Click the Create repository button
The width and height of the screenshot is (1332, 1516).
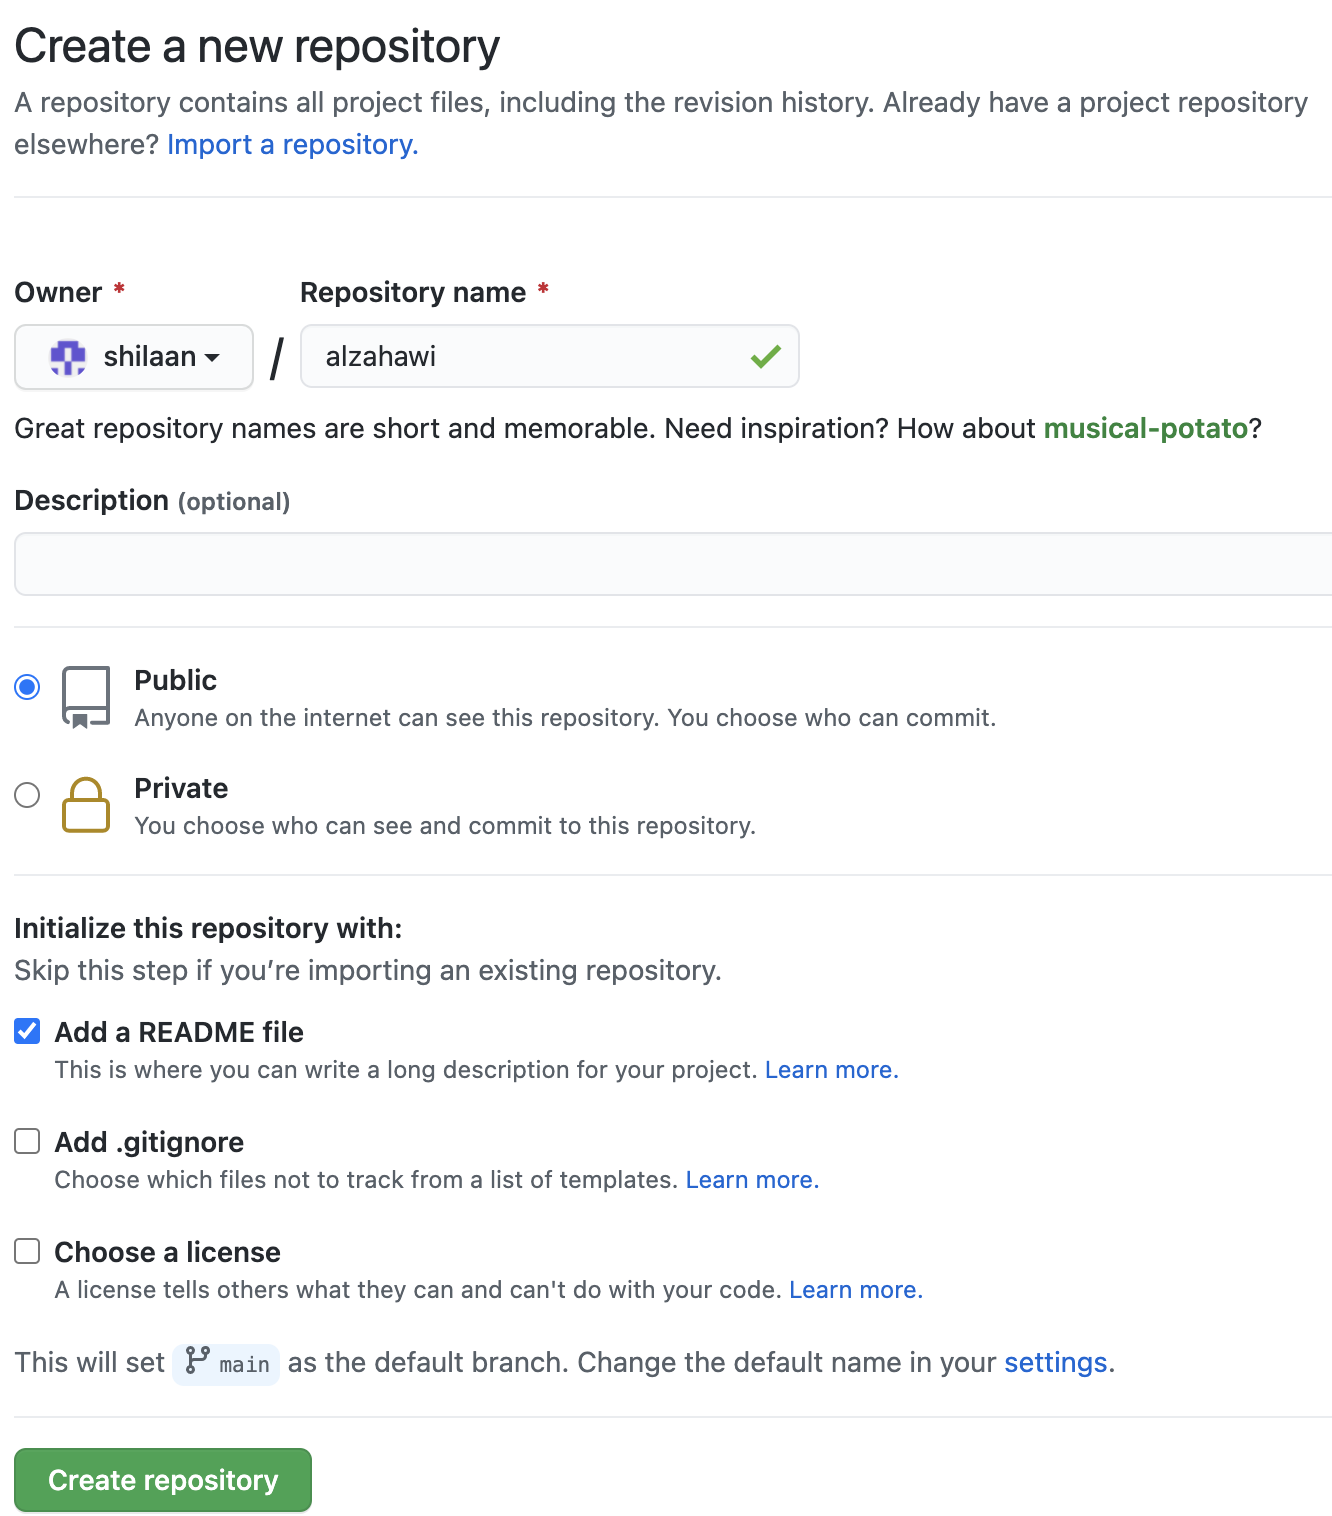(x=163, y=1480)
